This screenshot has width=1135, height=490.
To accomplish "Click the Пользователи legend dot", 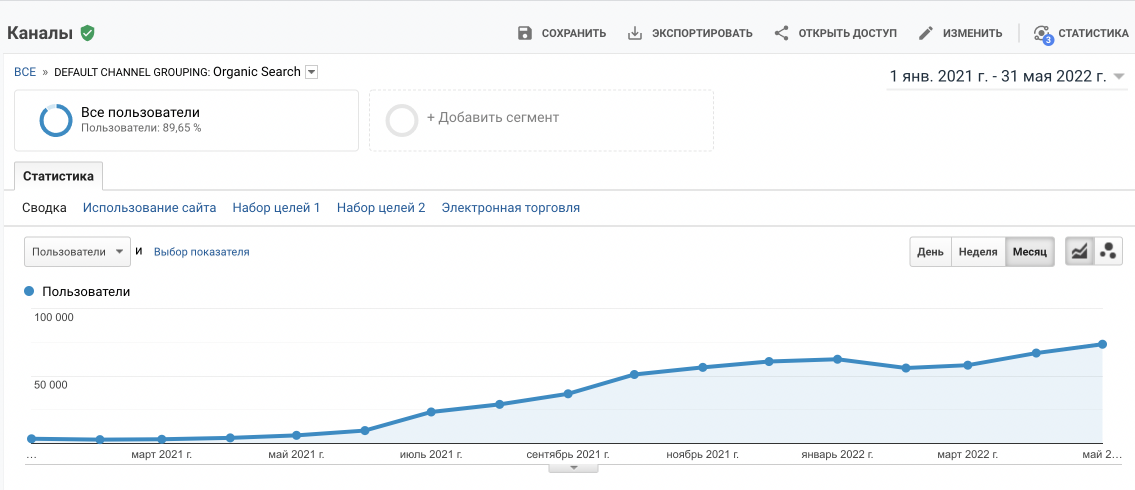I will click(x=29, y=291).
